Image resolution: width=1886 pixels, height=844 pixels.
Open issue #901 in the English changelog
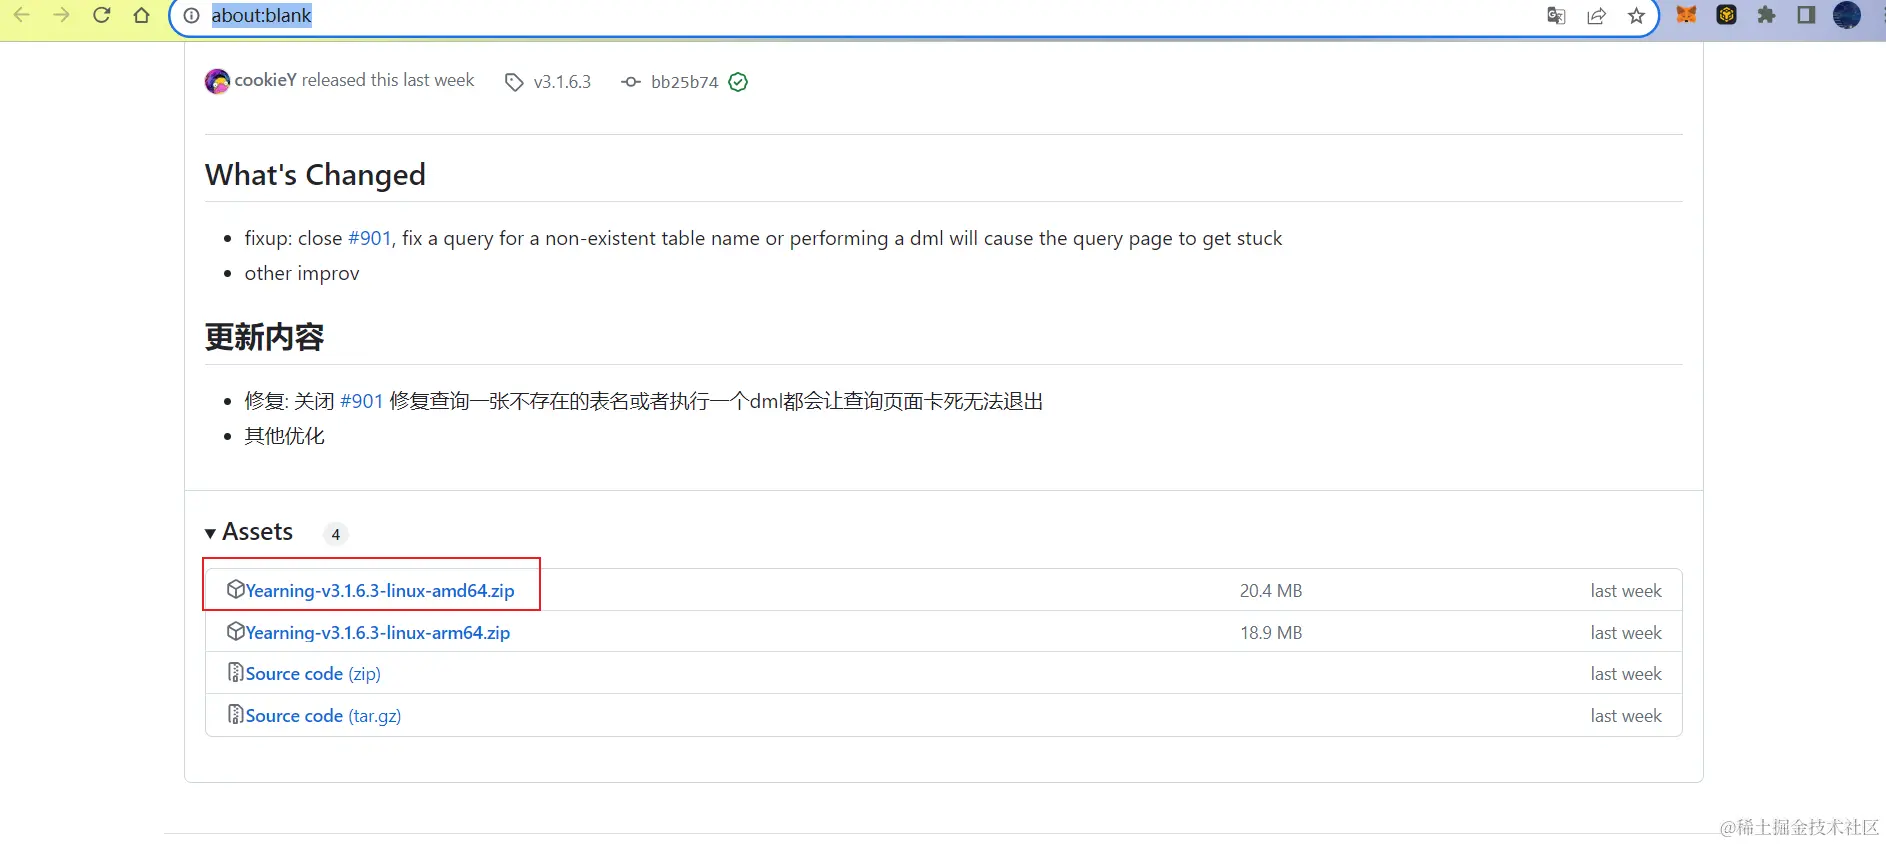coord(369,238)
